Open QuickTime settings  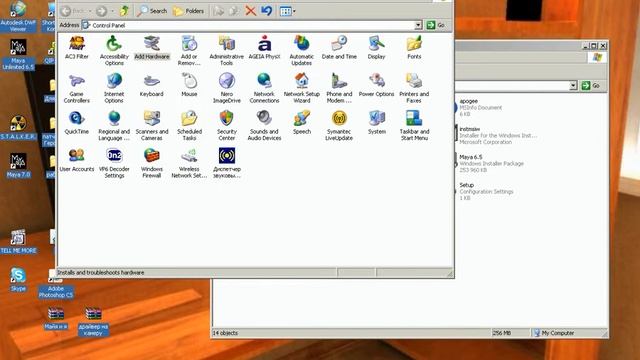77,122
